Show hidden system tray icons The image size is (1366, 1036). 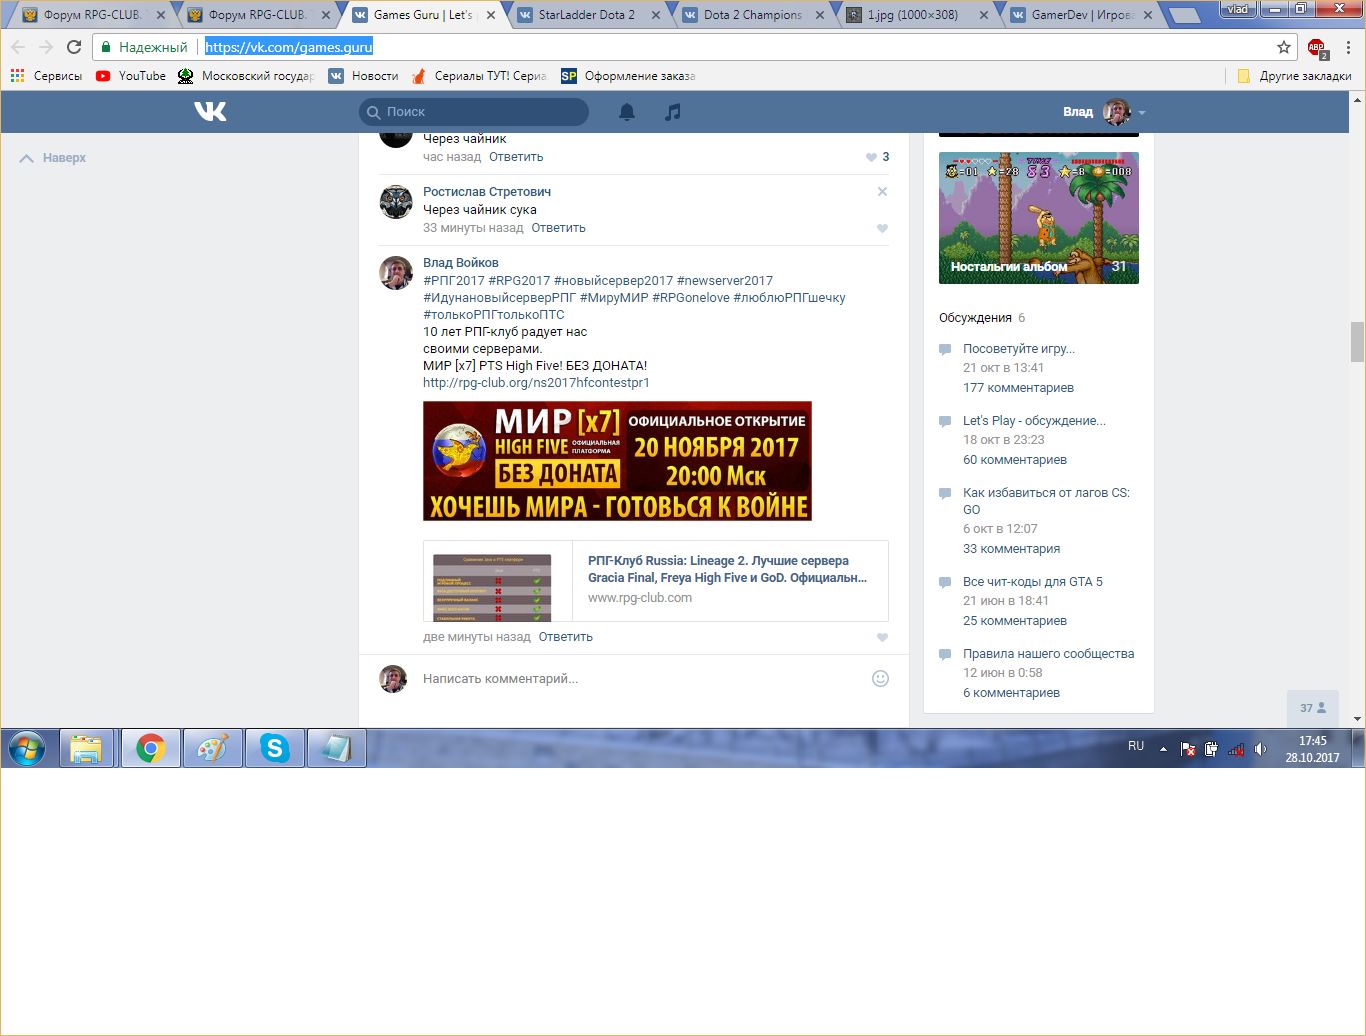[x=1163, y=748]
